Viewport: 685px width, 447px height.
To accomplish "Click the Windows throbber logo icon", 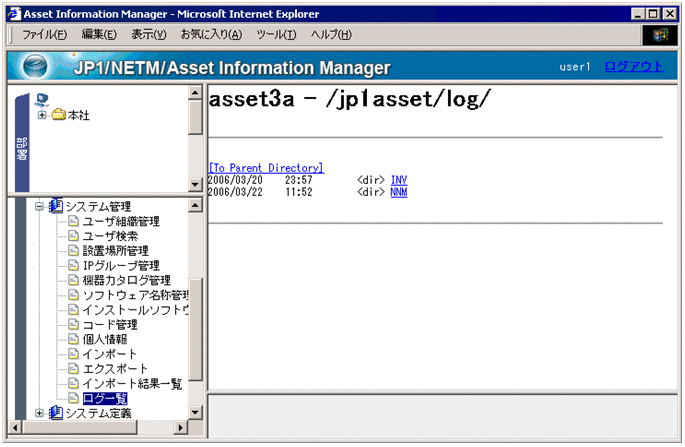I will point(660,35).
